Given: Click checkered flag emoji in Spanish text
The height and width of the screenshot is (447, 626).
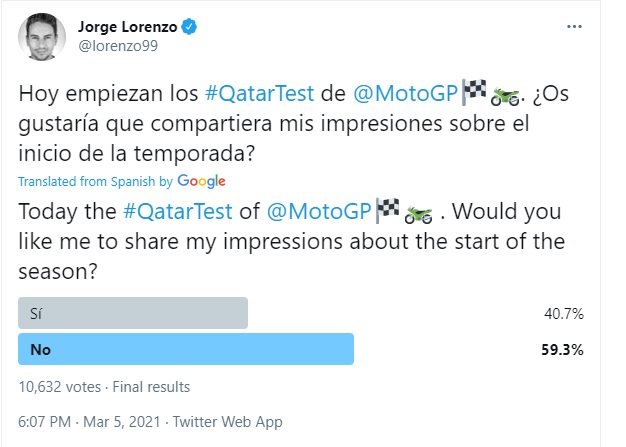Looking at the screenshot, I should (x=475, y=93).
